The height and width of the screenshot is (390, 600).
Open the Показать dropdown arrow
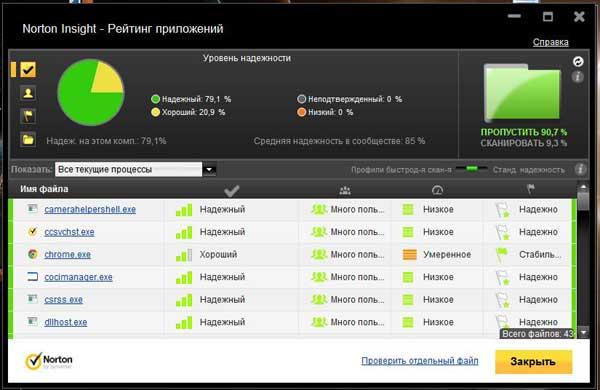click(x=209, y=170)
